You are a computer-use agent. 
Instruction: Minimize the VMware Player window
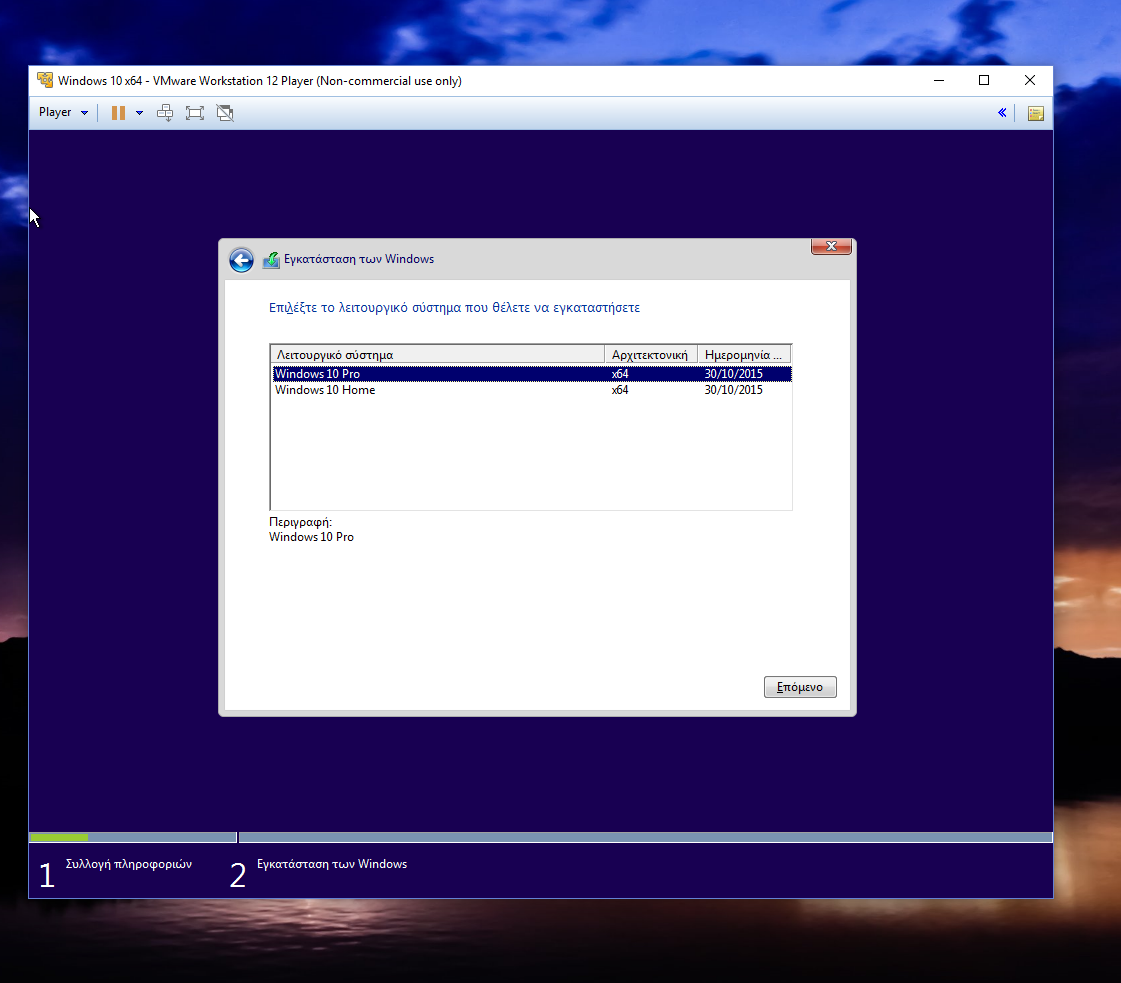[939, 80]
